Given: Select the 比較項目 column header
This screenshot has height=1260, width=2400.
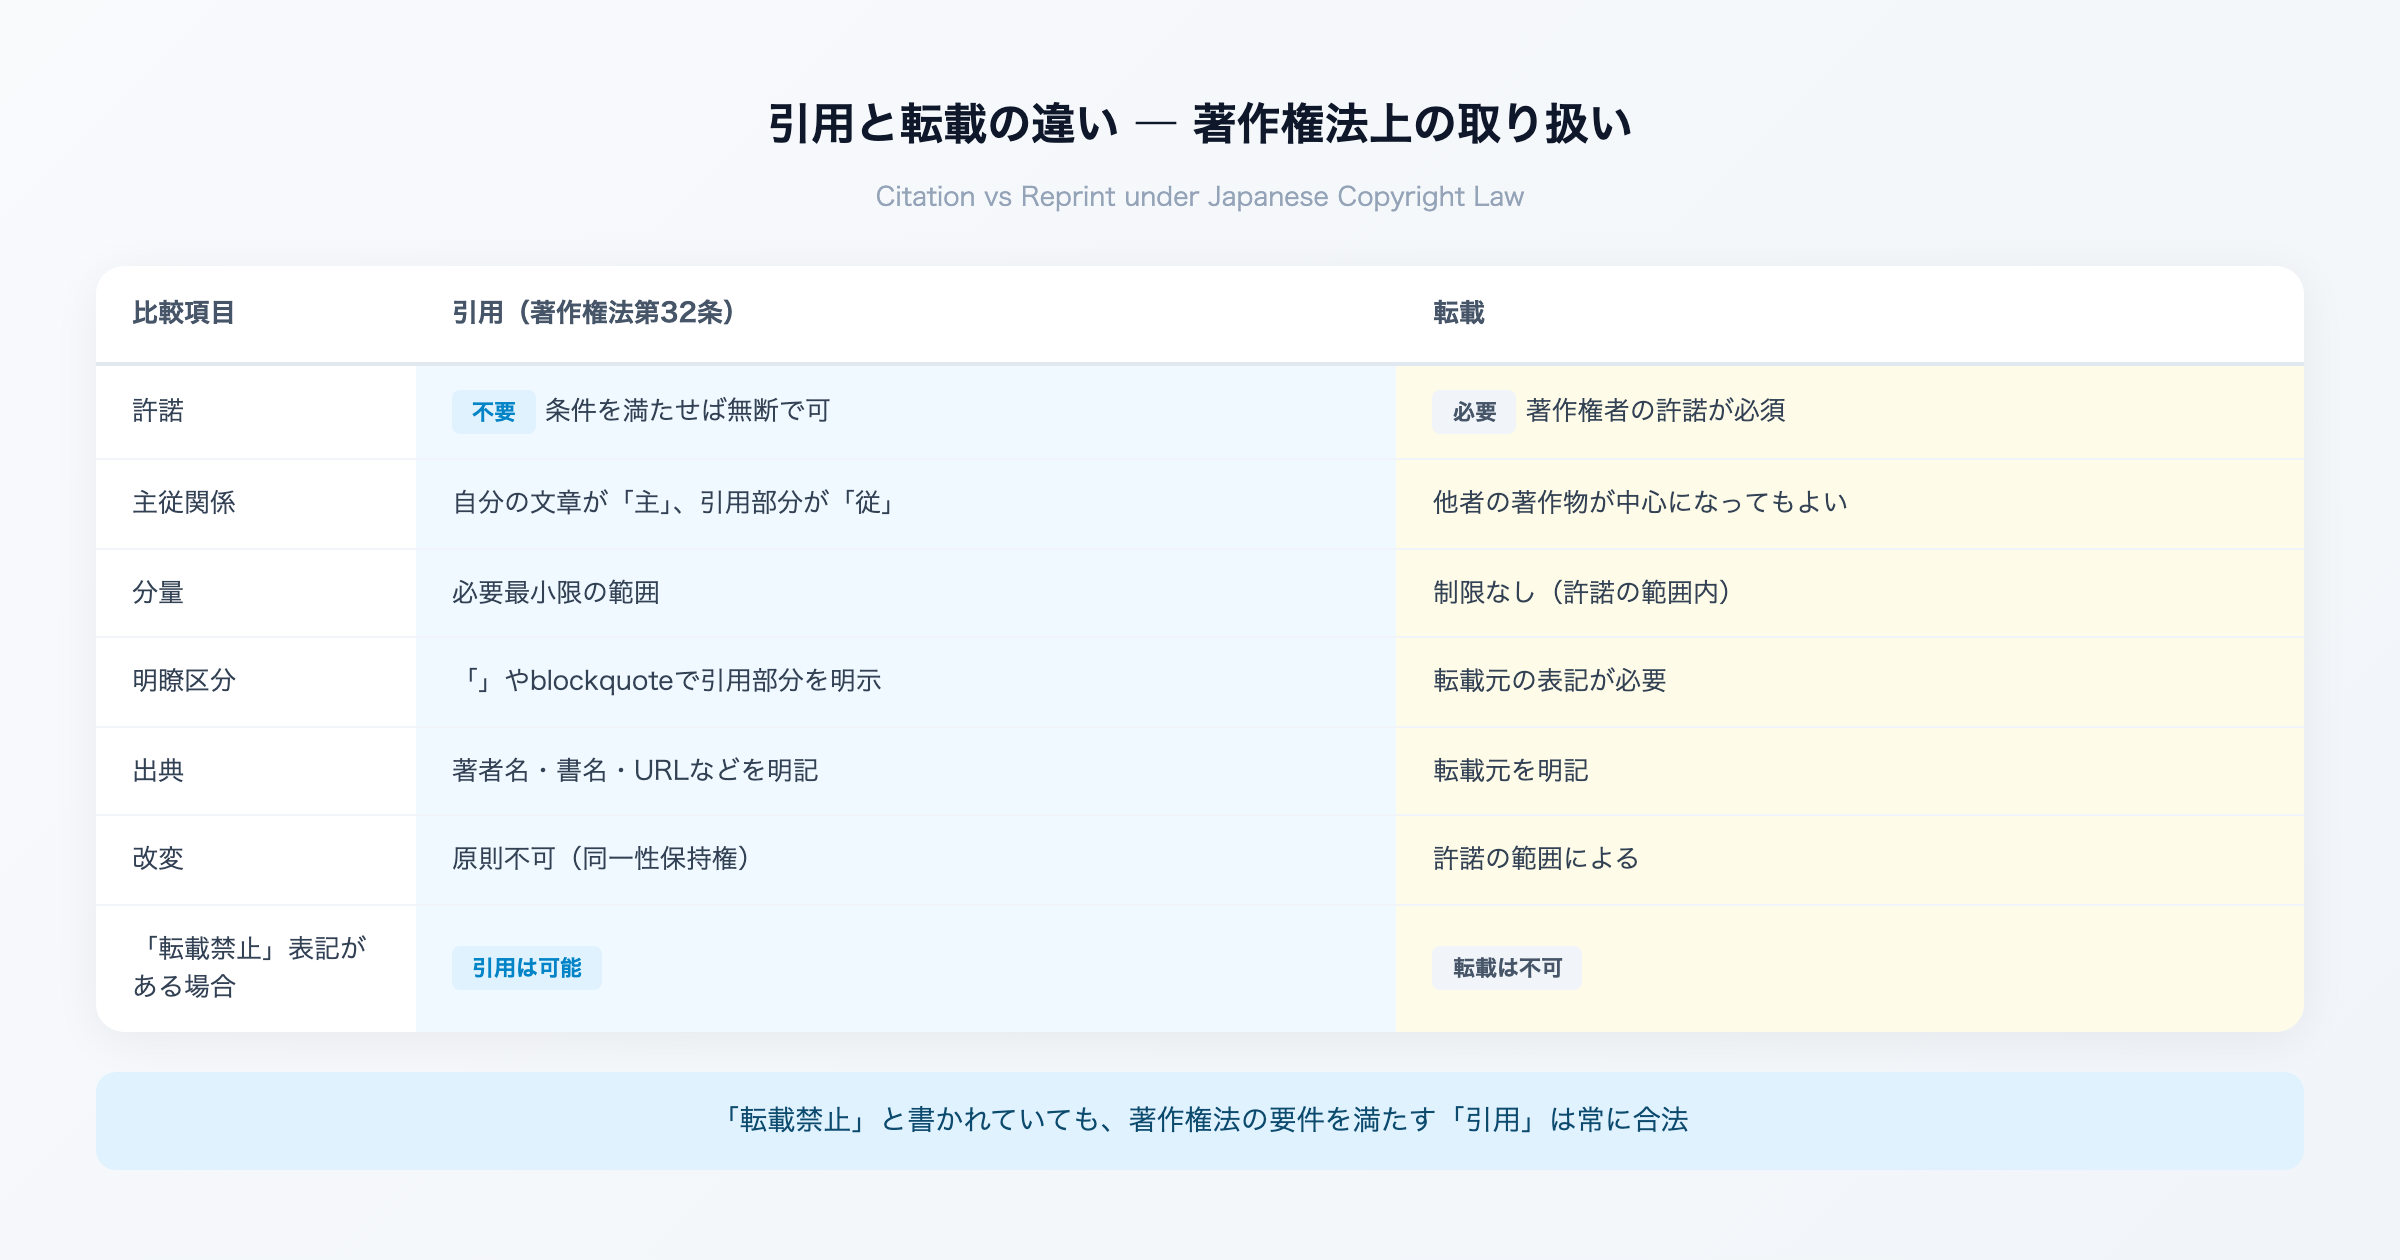Looking at the screenshot, I should 183,313.
